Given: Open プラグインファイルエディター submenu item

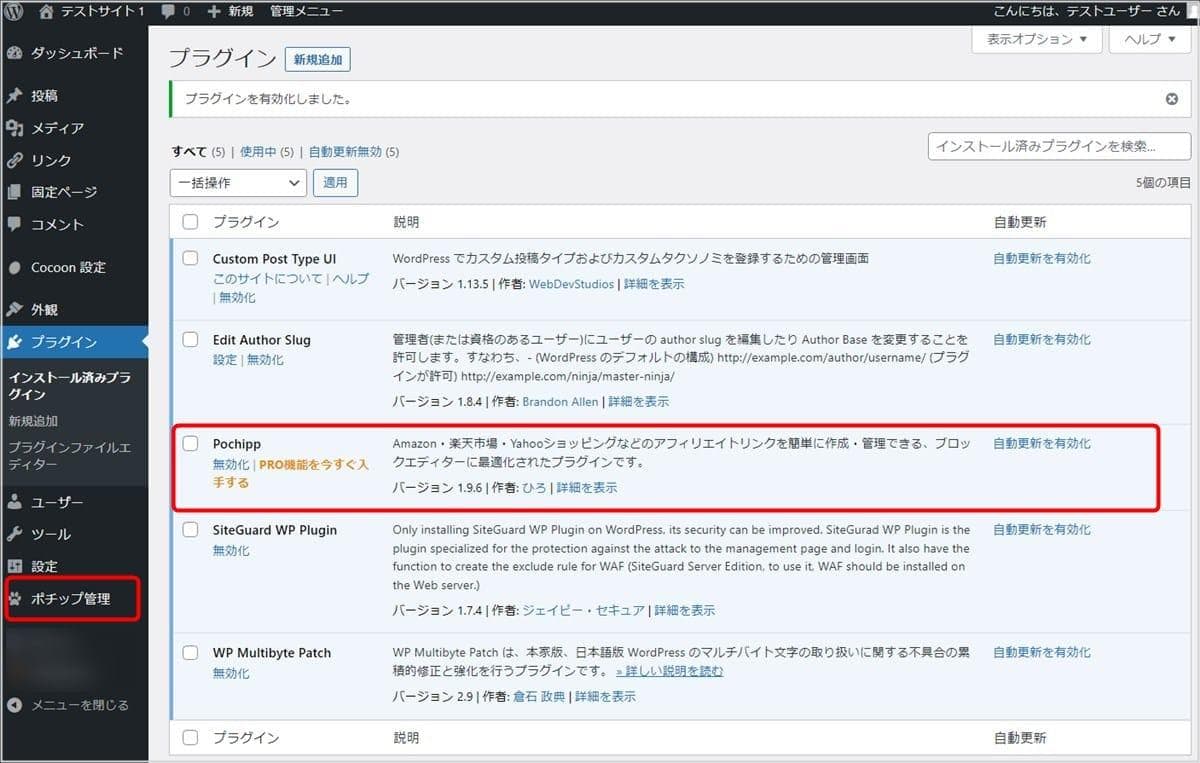Looking at the screenshot, I should (x=69, y=456).
